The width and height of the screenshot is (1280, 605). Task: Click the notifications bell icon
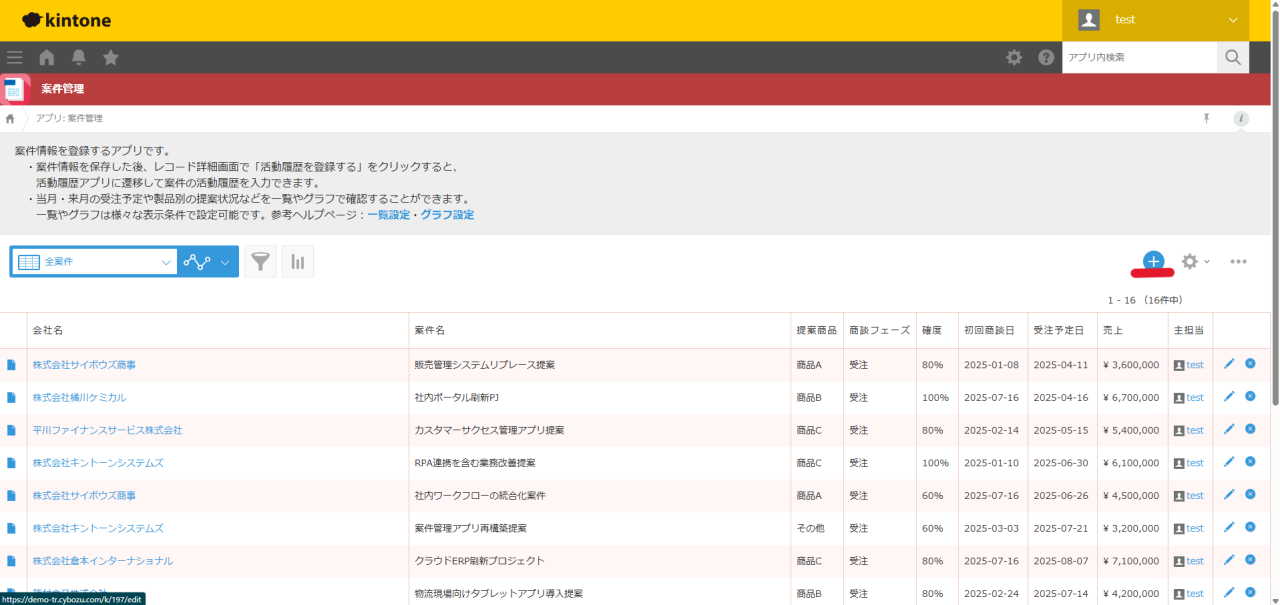coord(78,58)
